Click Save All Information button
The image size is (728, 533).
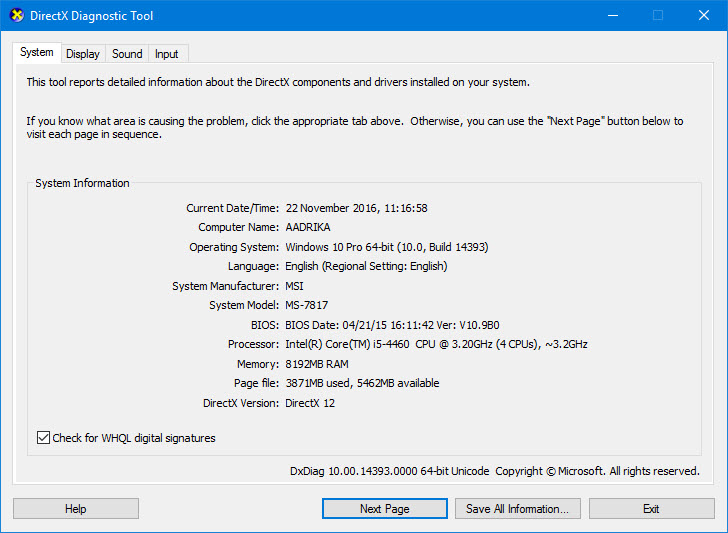point(518,508)
